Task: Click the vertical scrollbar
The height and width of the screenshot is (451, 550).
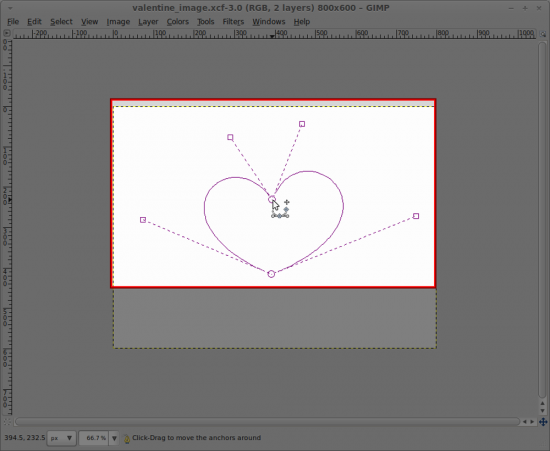Action: click(543, 220)
